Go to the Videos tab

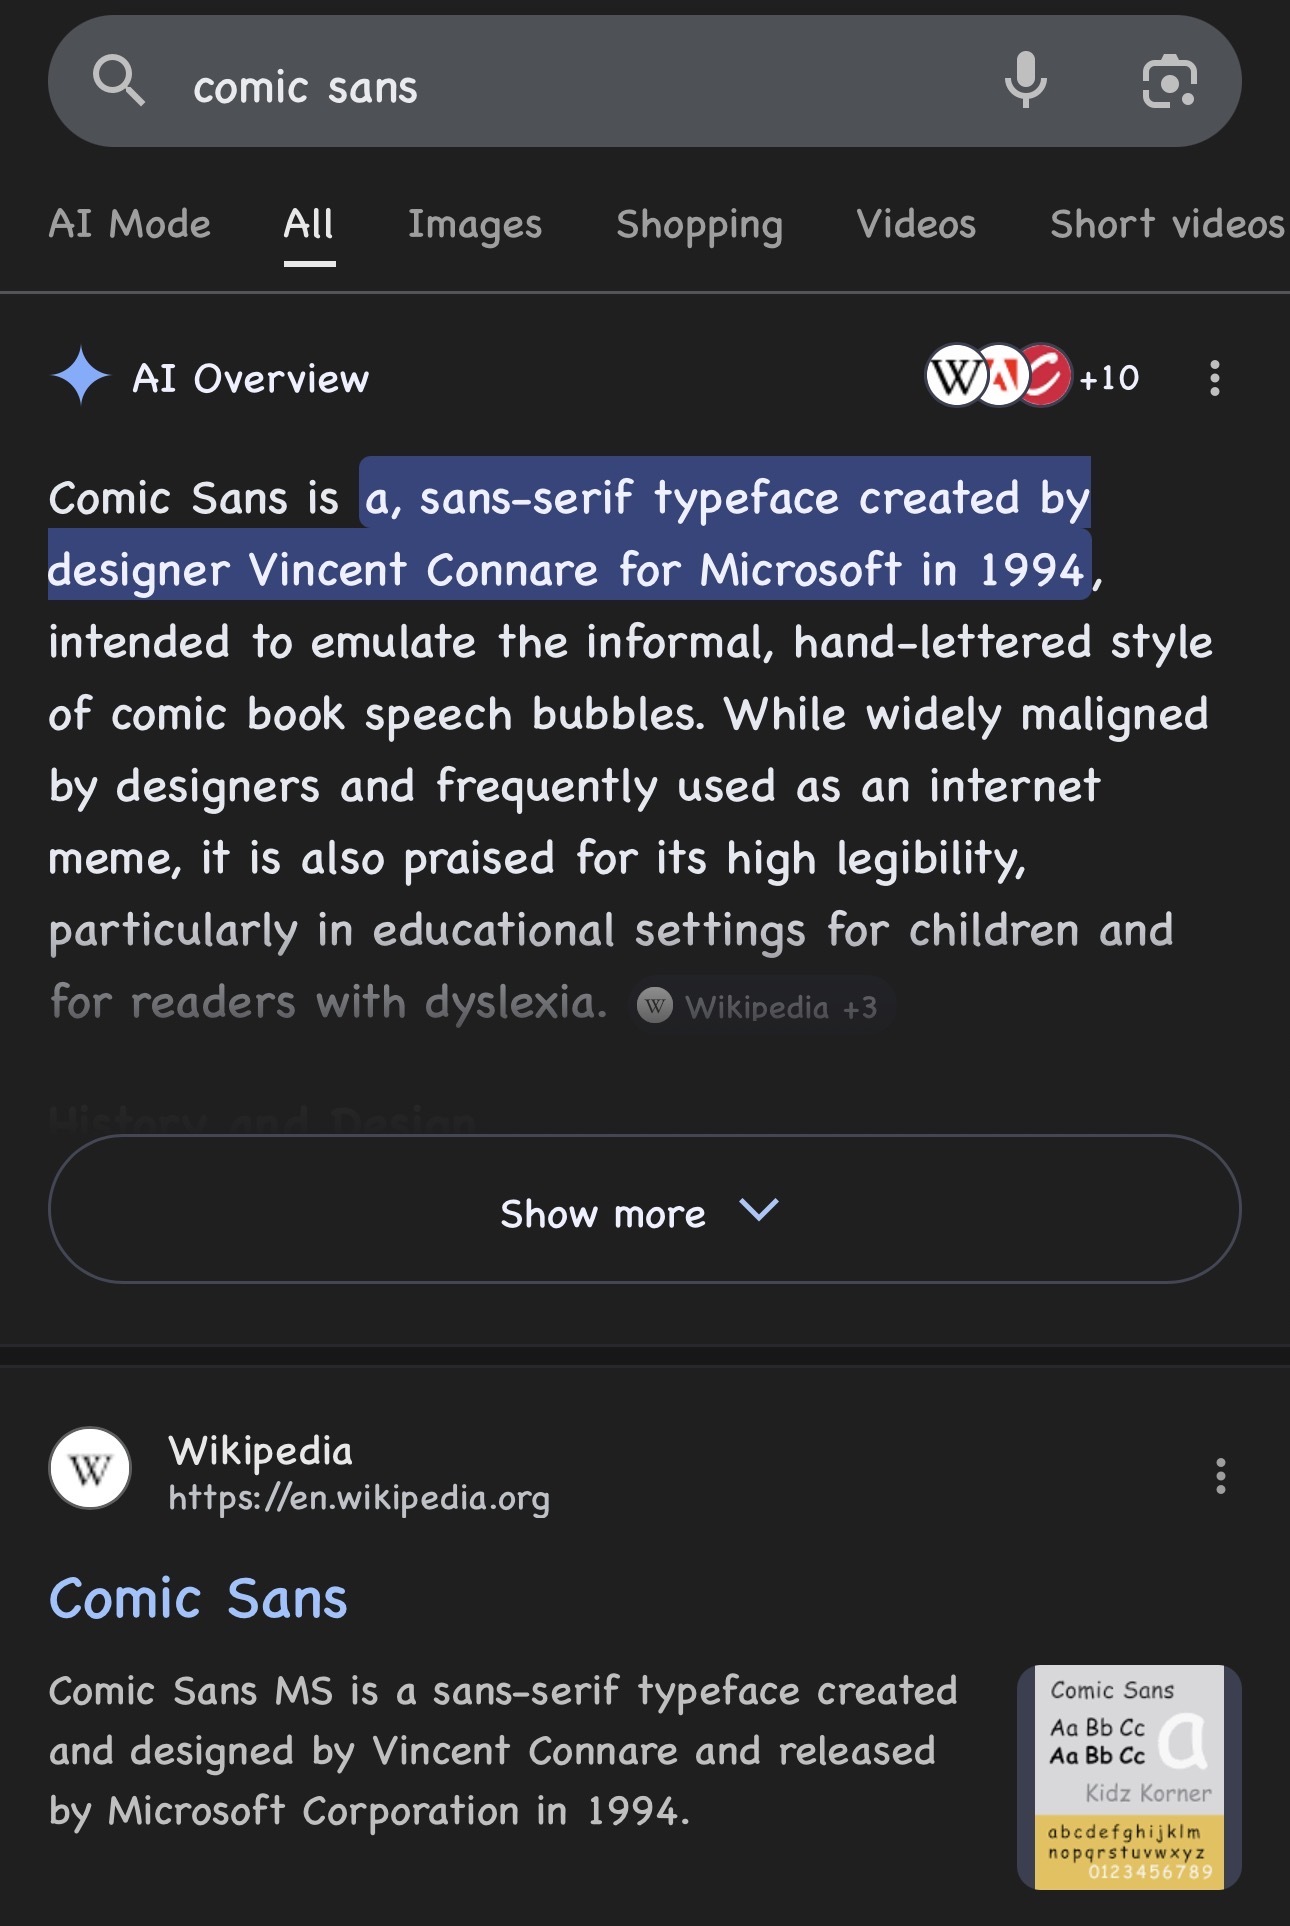(916, 225)
